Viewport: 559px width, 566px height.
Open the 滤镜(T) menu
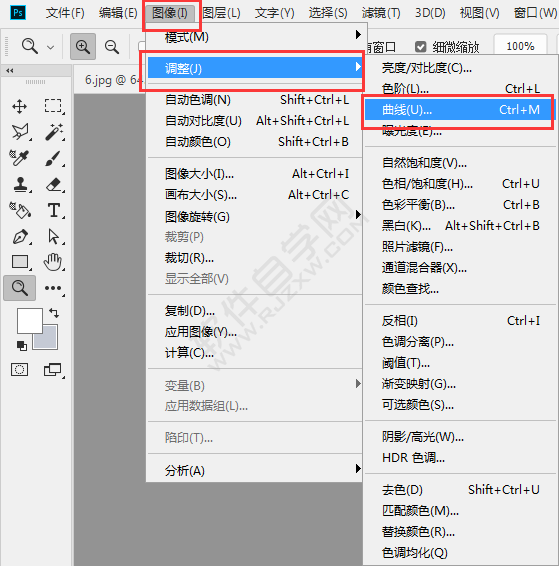(x=381, y=13)
